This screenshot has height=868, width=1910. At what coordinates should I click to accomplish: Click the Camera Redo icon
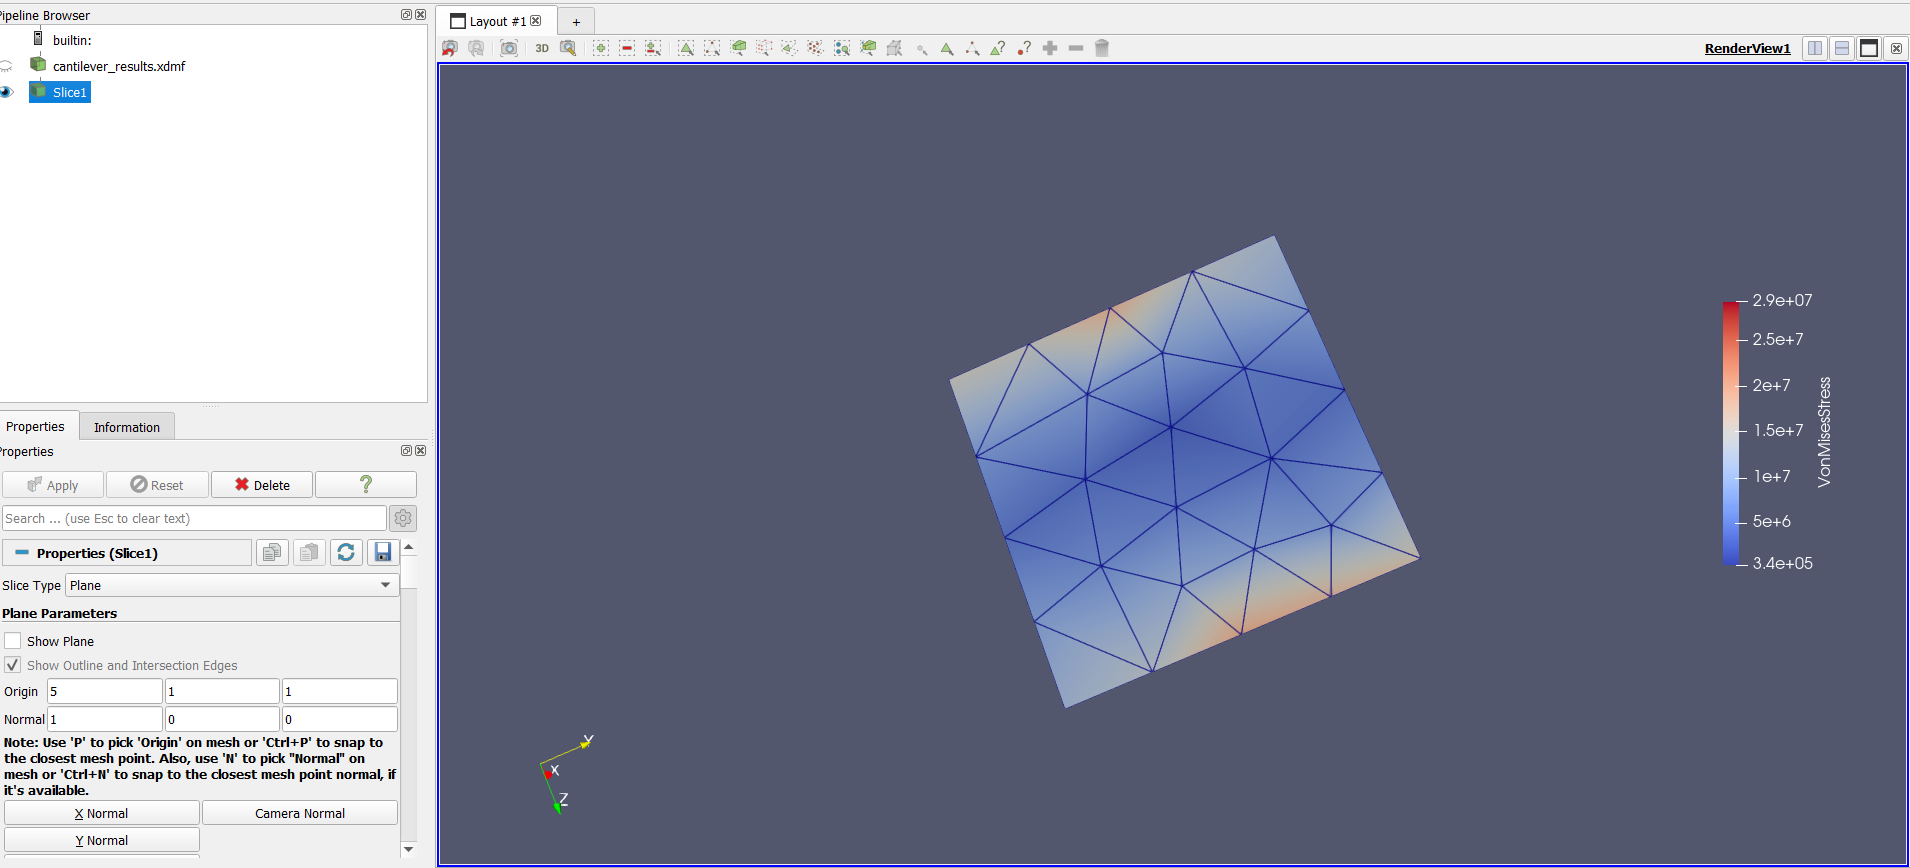(x=476, y=48)
